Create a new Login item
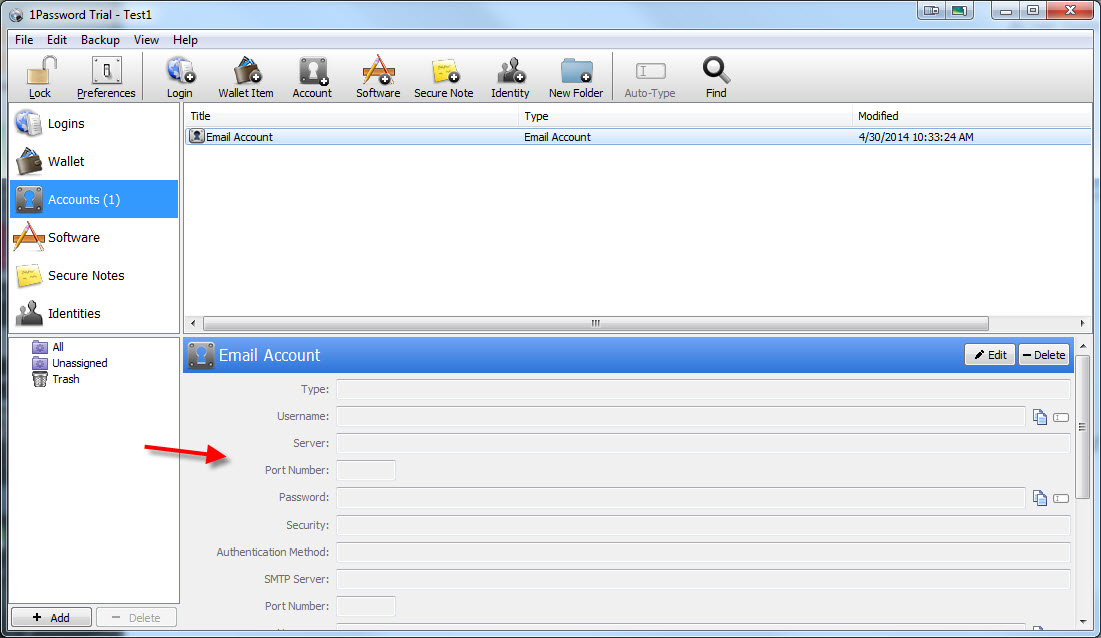This screenshot has width=1101, height=638. coord(180,77)
